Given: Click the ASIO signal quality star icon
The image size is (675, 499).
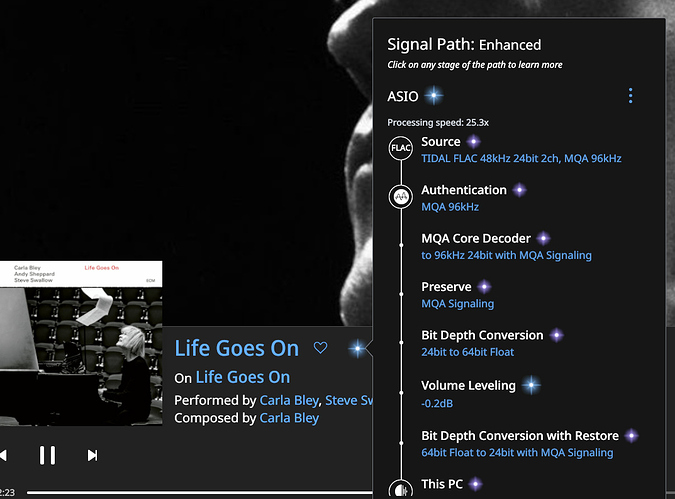Looking at the screenshot, I should [x=433, y=96].
